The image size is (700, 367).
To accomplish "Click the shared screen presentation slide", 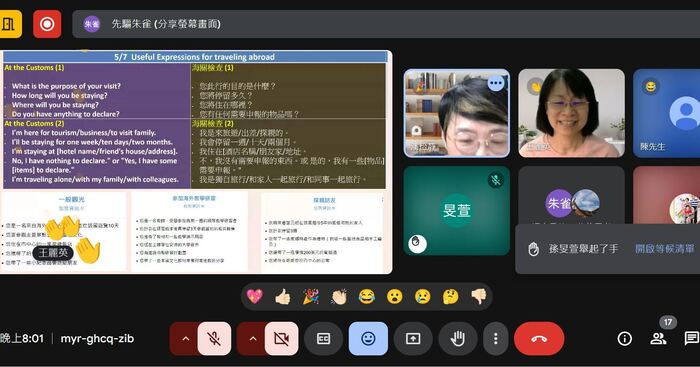I will pos(195,162).
